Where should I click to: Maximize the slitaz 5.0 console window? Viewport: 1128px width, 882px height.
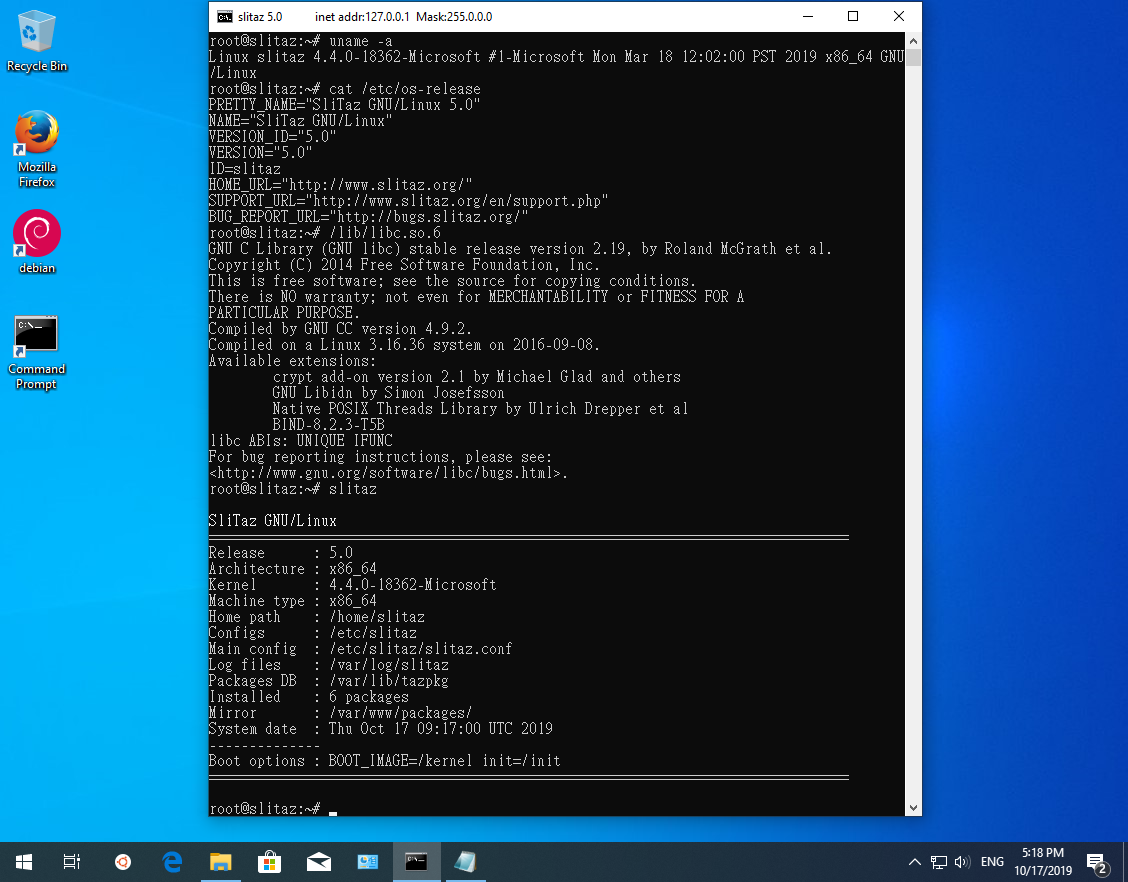(853, 17)
